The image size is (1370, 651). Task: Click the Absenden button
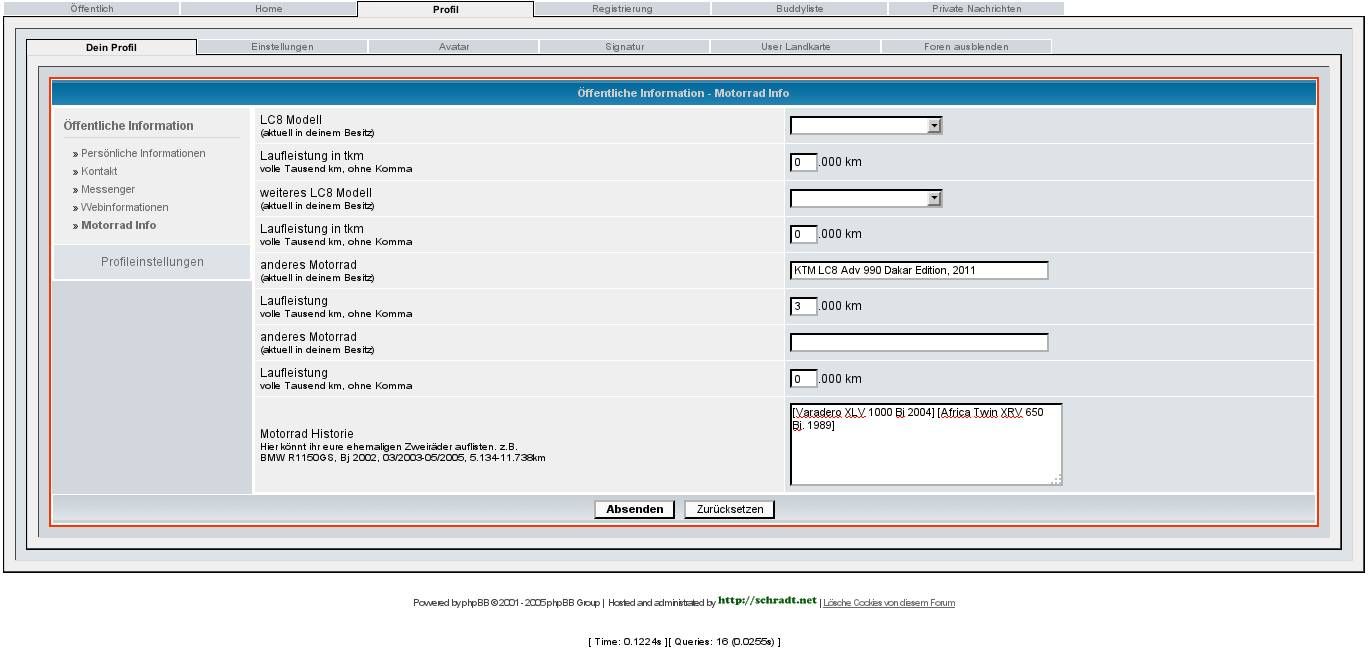click(x=634, y=510)
